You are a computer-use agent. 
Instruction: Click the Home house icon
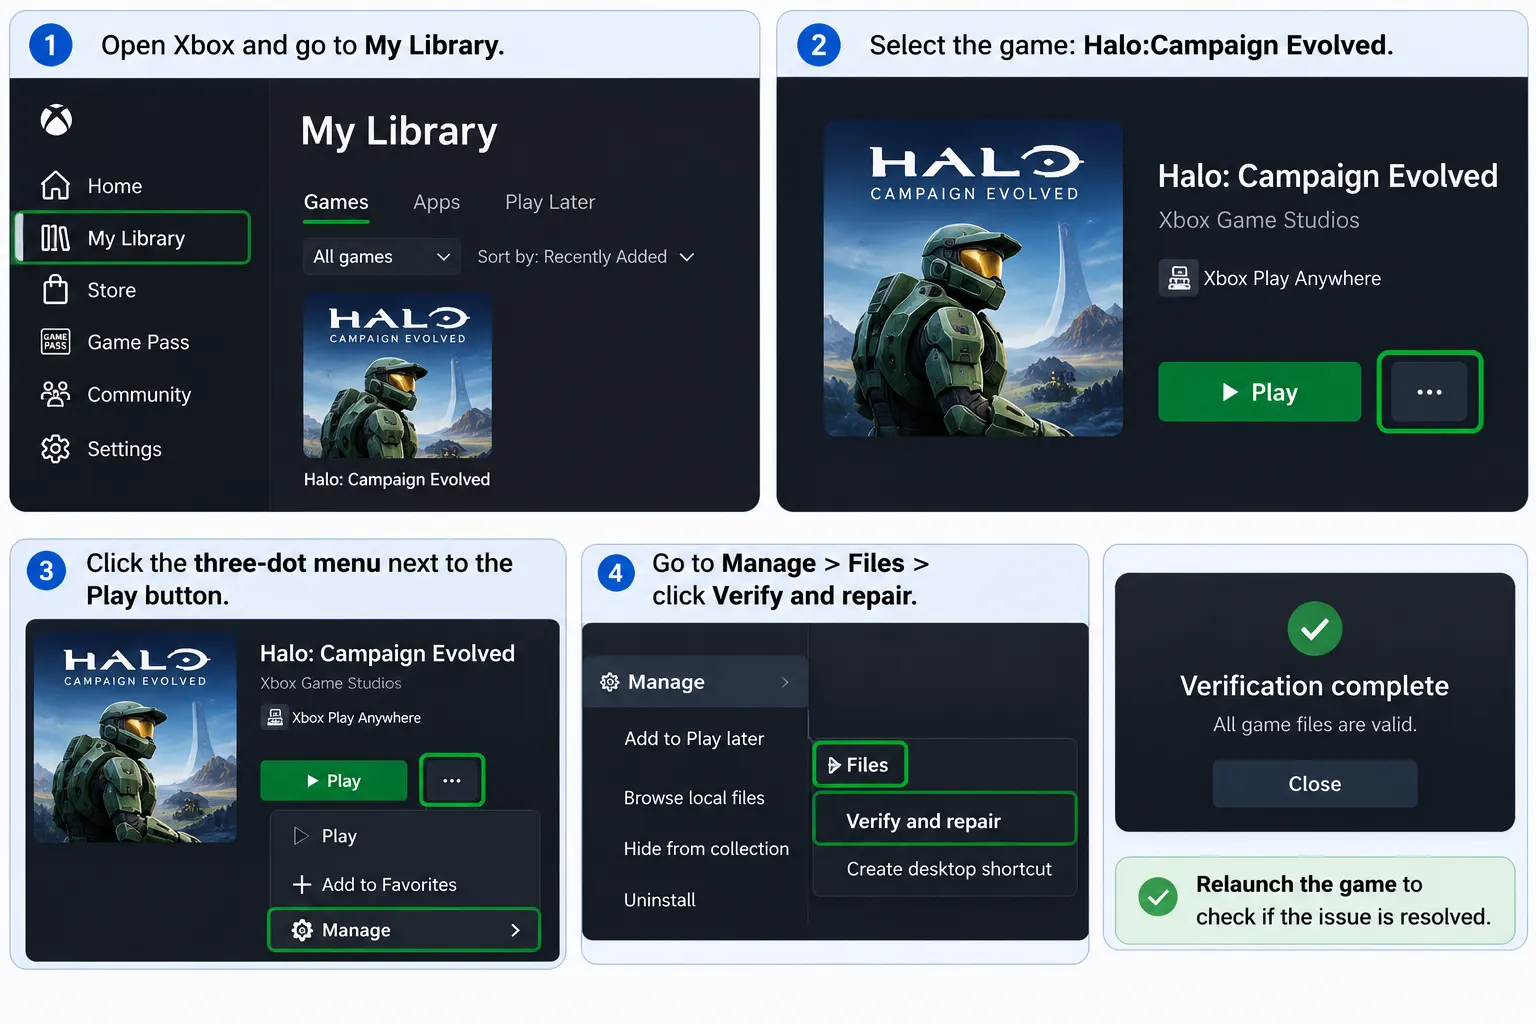click(55, 185)
